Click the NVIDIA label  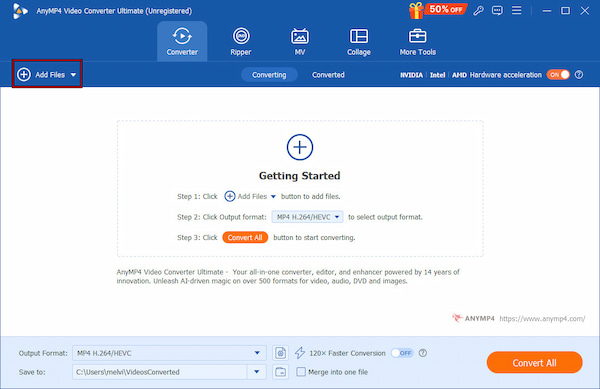(x=411, y=75)
